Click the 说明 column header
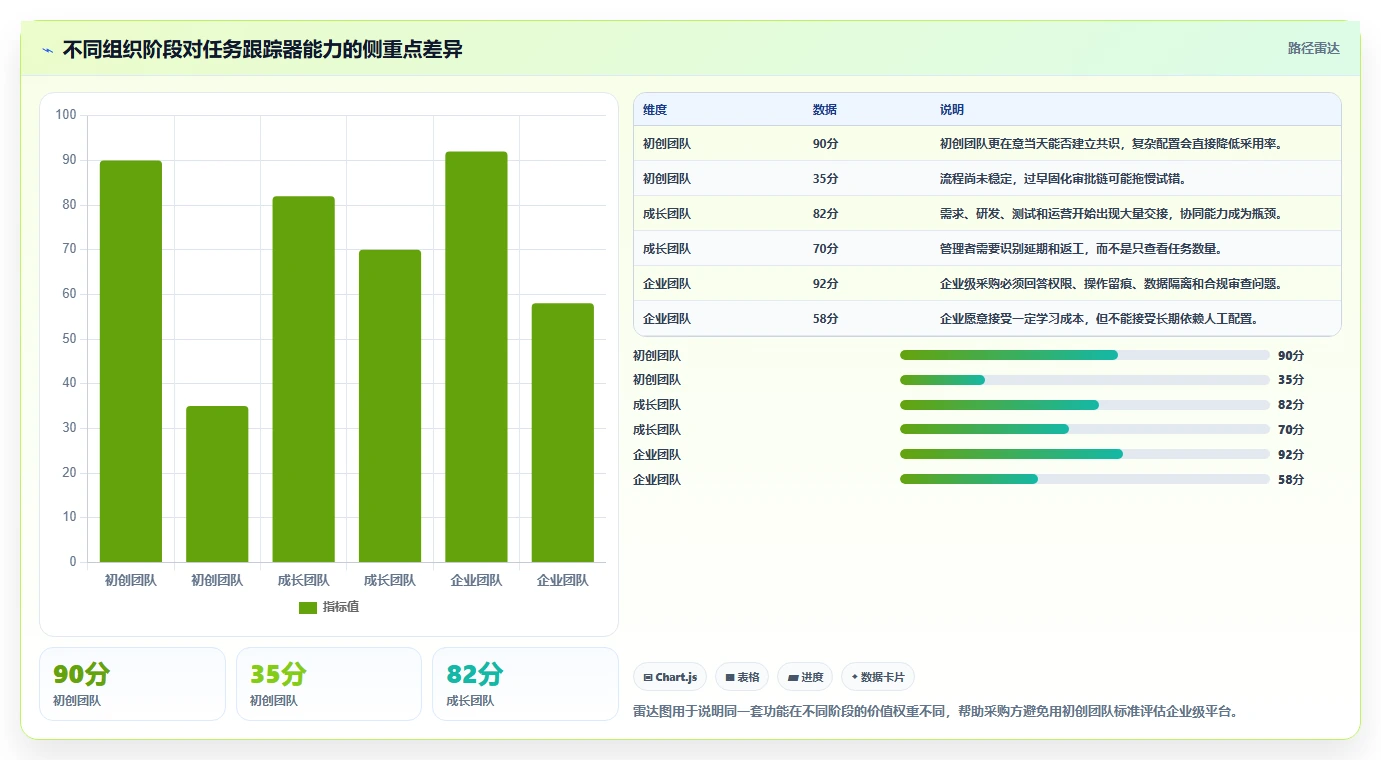The width and height of the screenshot is (1381, 760). click(952, 110)
